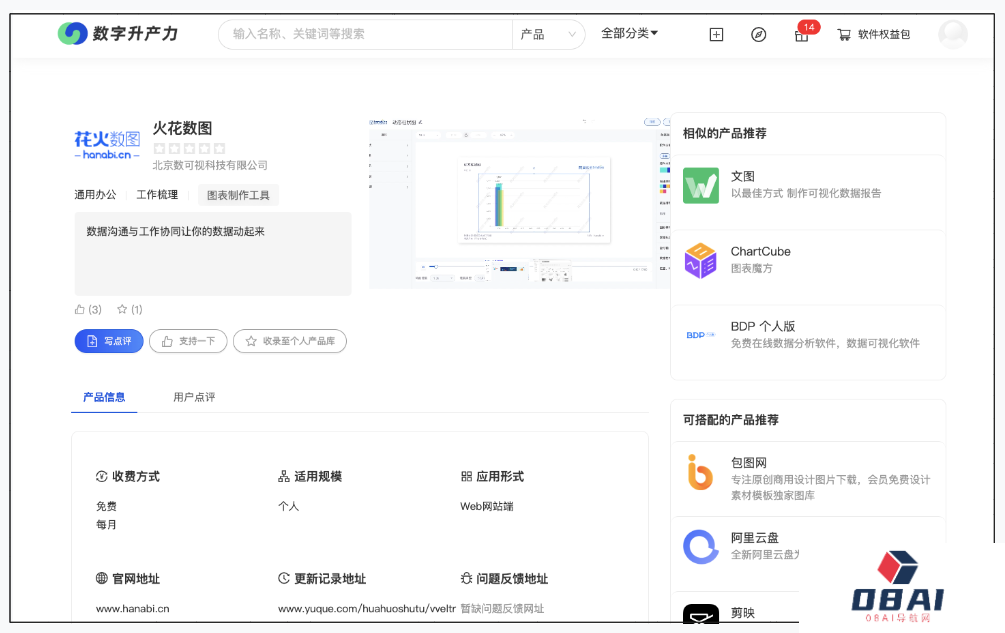Image resolution: width=1005 pixels, height=633 pixels.
Task: Open the user avatar in header
Action: pos(952,34)
